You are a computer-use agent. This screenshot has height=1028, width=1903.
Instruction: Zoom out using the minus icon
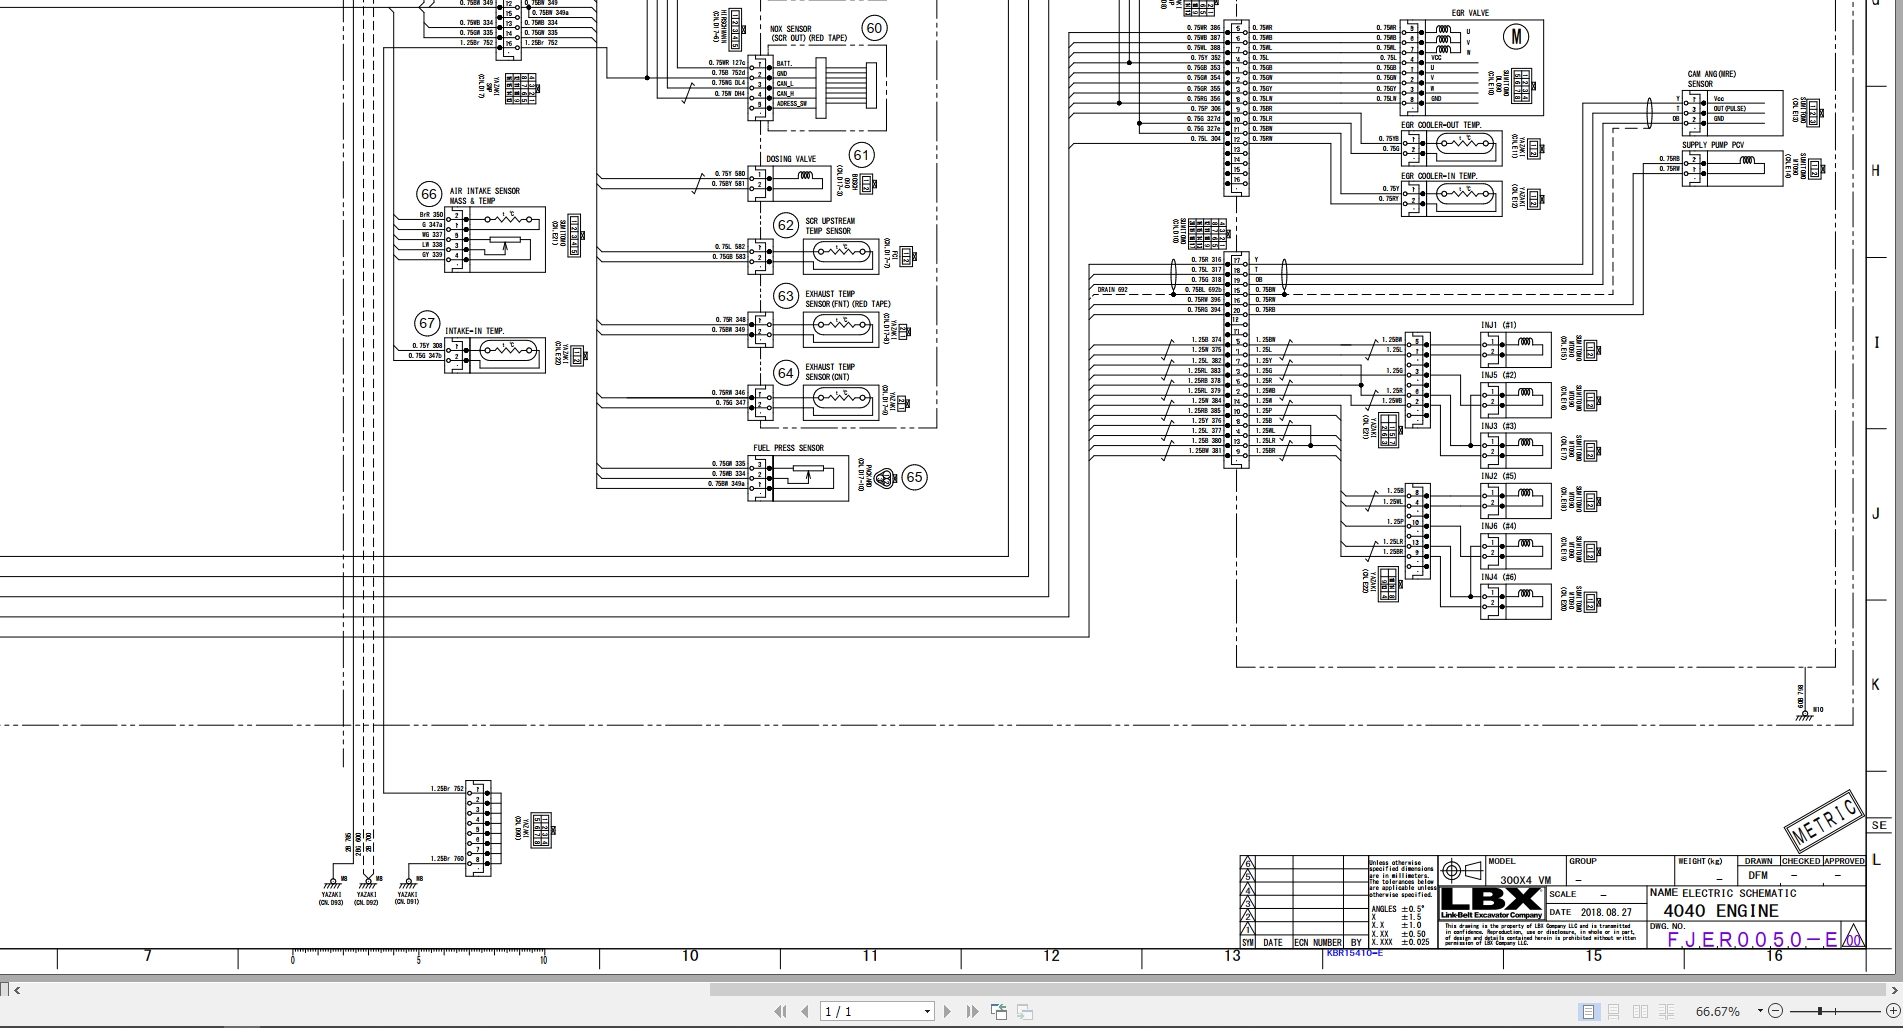pos(1777,1011)
